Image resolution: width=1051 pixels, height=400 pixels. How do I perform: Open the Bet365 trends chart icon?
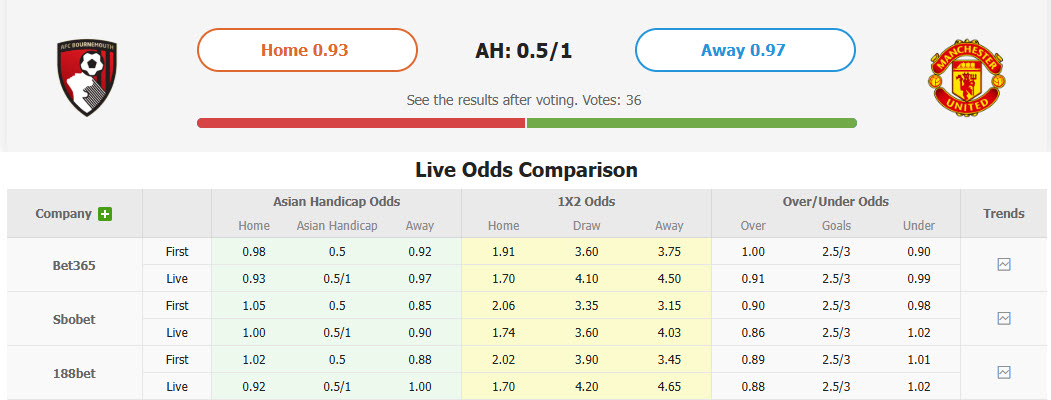pos(1004,265)
